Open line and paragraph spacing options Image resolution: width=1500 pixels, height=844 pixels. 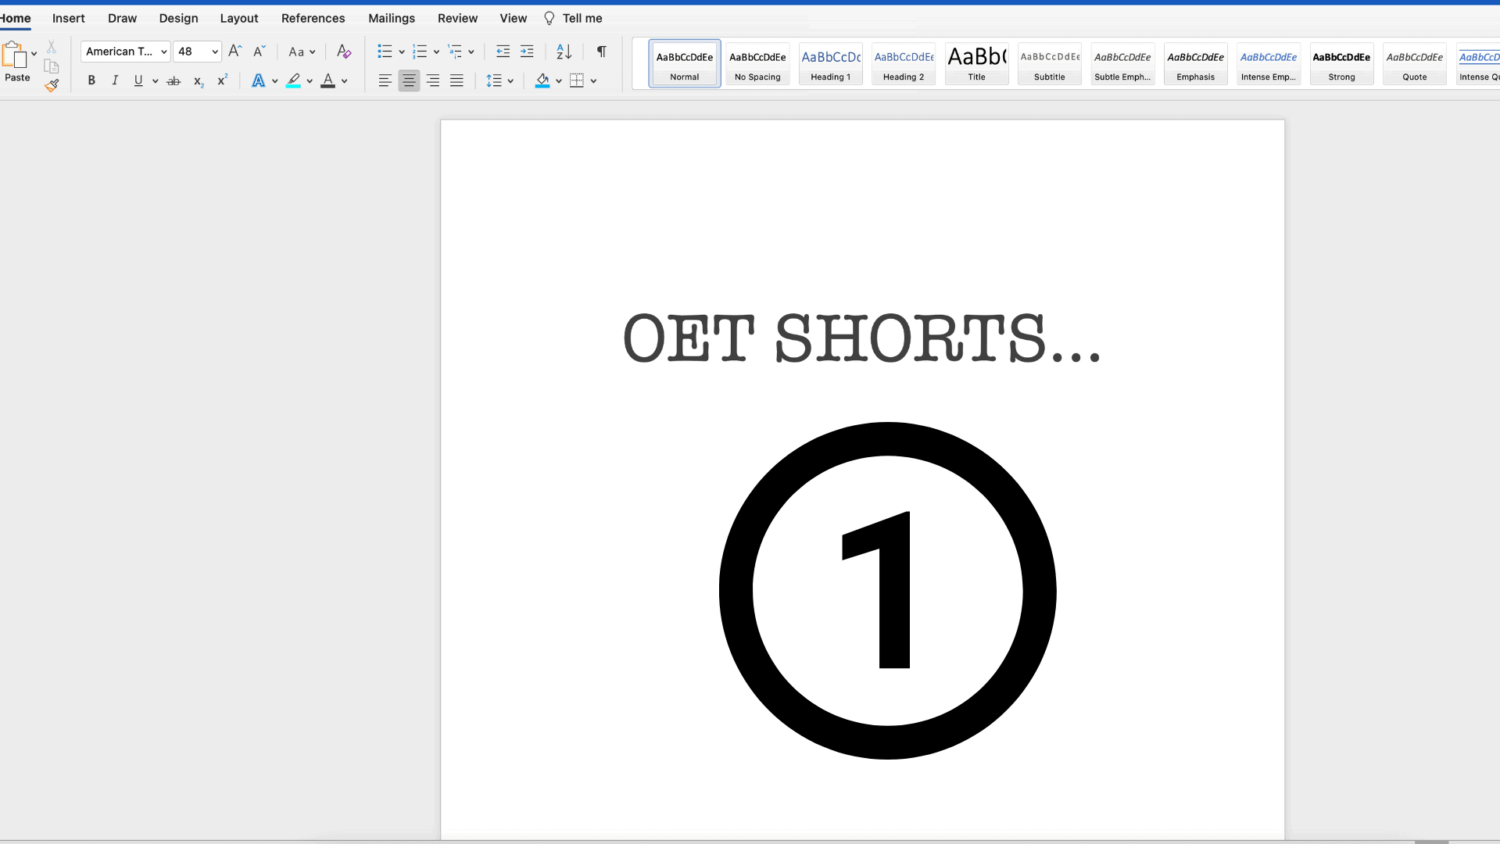click(499, 81)
